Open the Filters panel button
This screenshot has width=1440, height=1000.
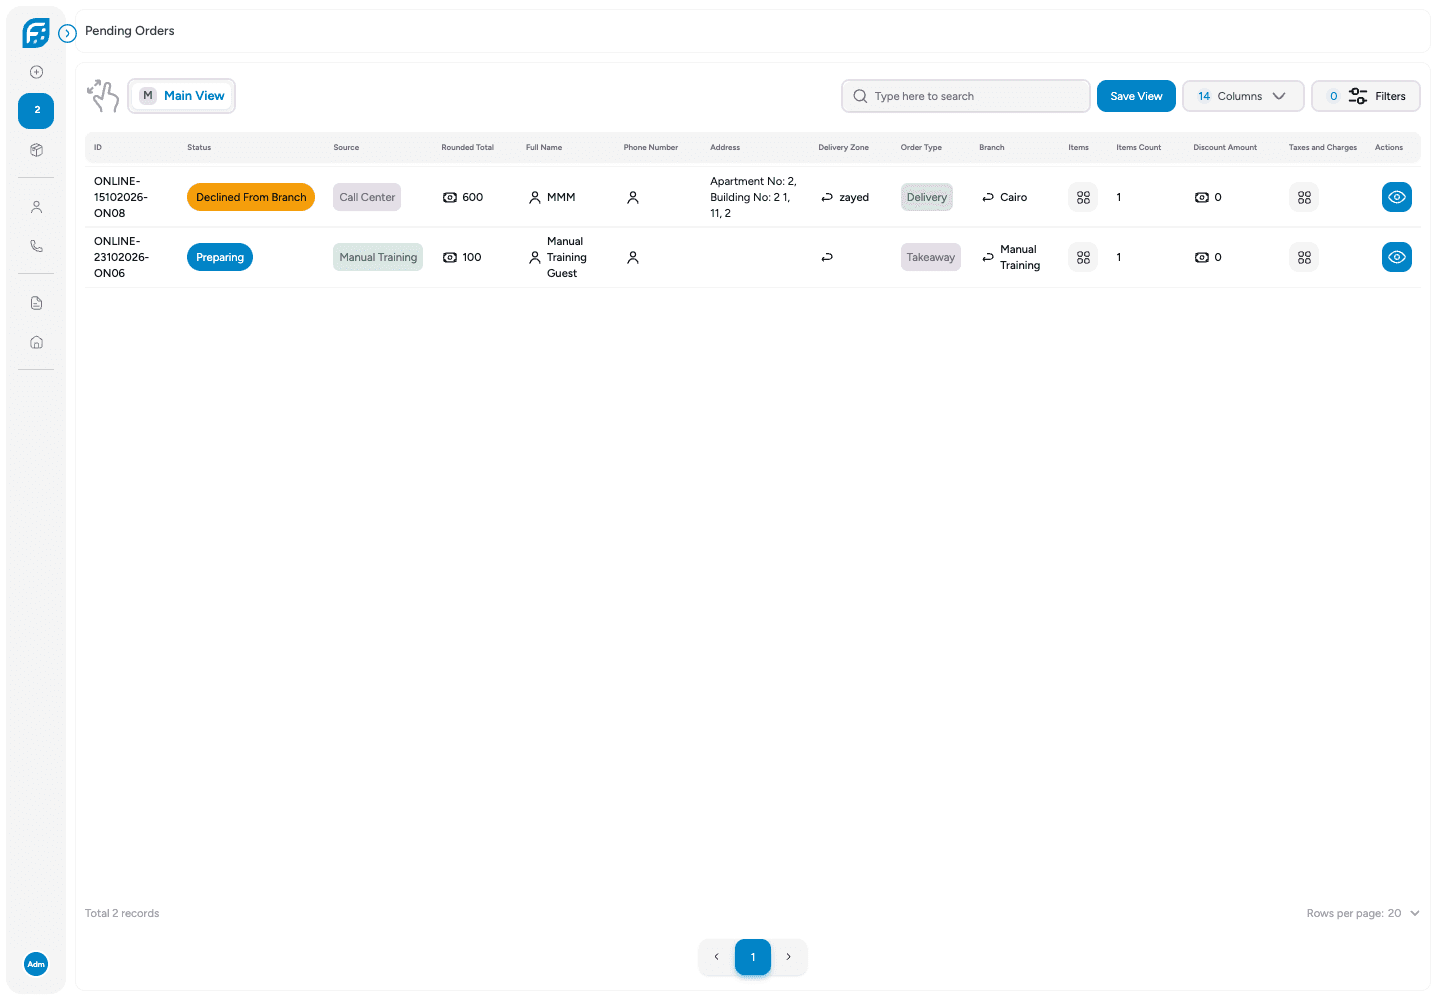click(1366, 96)
